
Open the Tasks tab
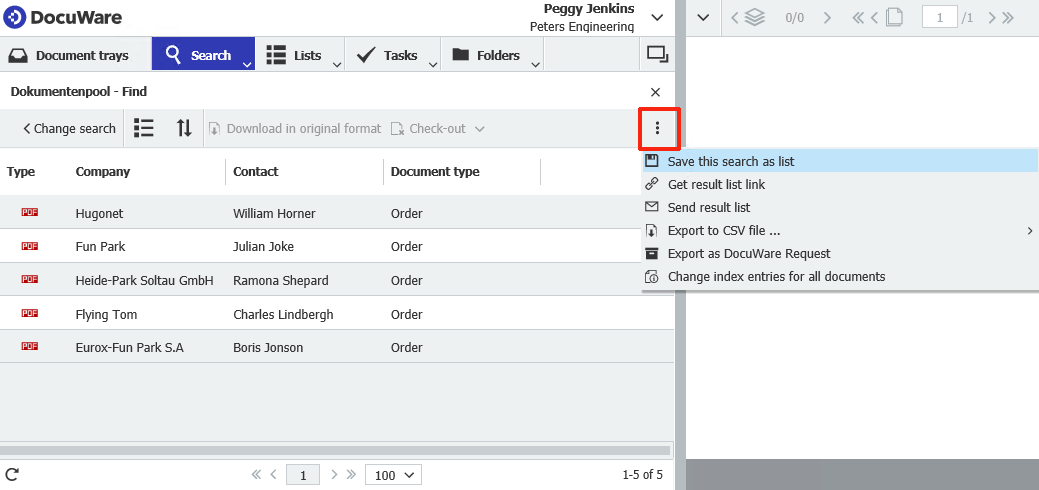pyautogui.click(x=389, y=55)
